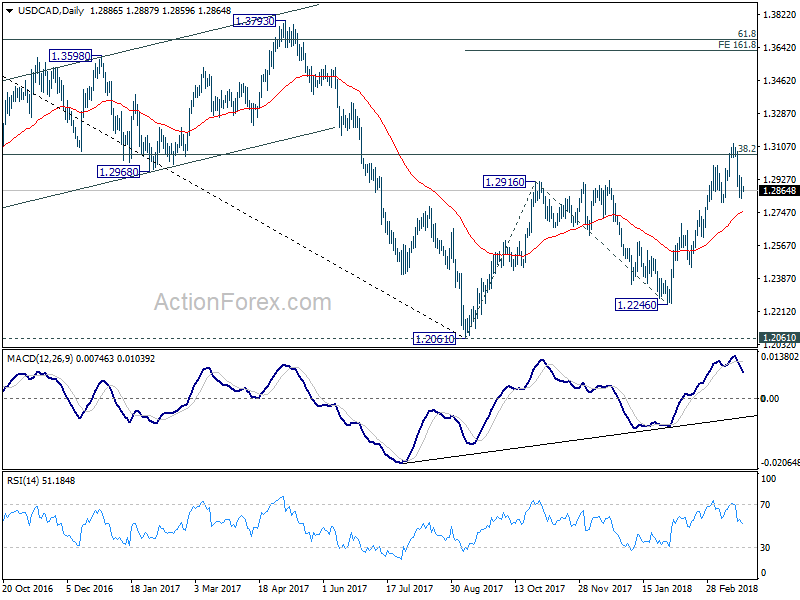This screenshot has height=600, width=800.
Task: Click the 3 Mar 2017 date label
Action: (218, 588)
